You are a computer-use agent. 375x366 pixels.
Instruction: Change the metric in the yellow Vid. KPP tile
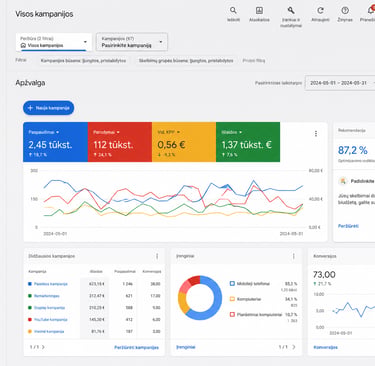click(169, 132)
